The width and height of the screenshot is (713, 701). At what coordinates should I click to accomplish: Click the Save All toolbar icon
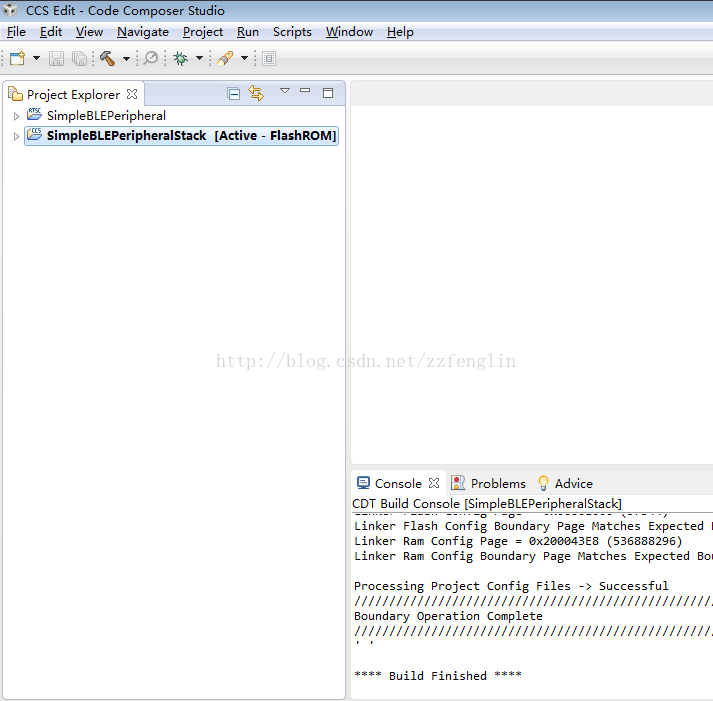point(79,58)
